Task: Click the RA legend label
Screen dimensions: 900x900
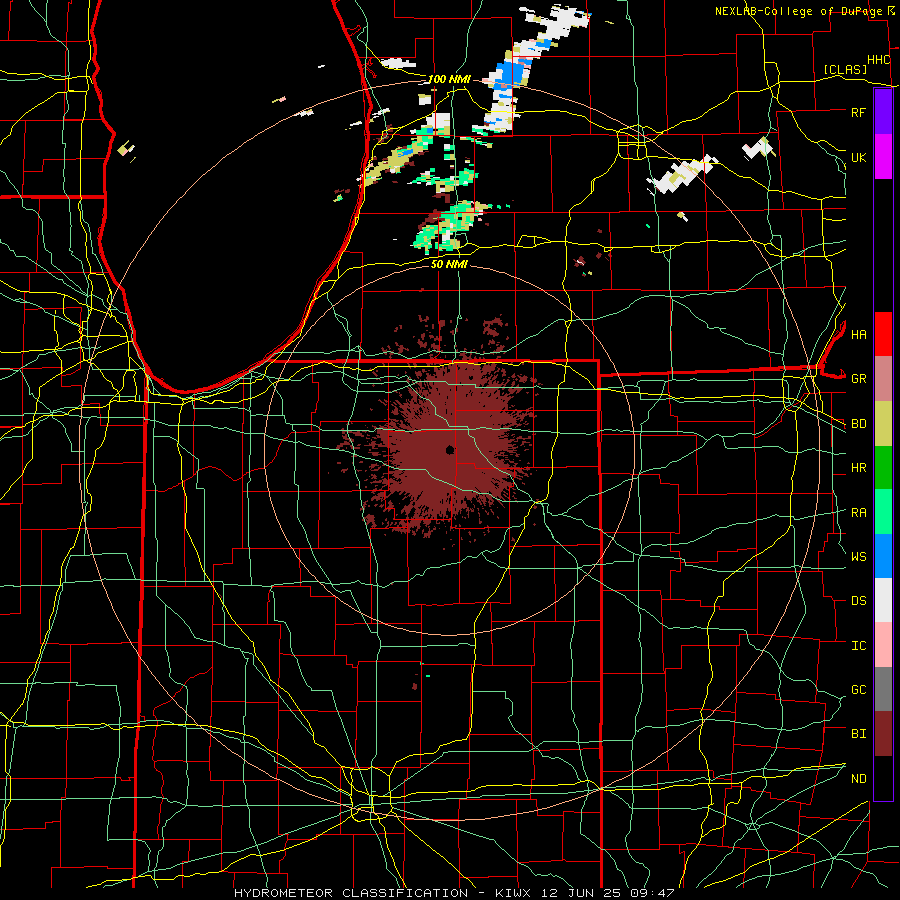Action: [x=858, y=513]
